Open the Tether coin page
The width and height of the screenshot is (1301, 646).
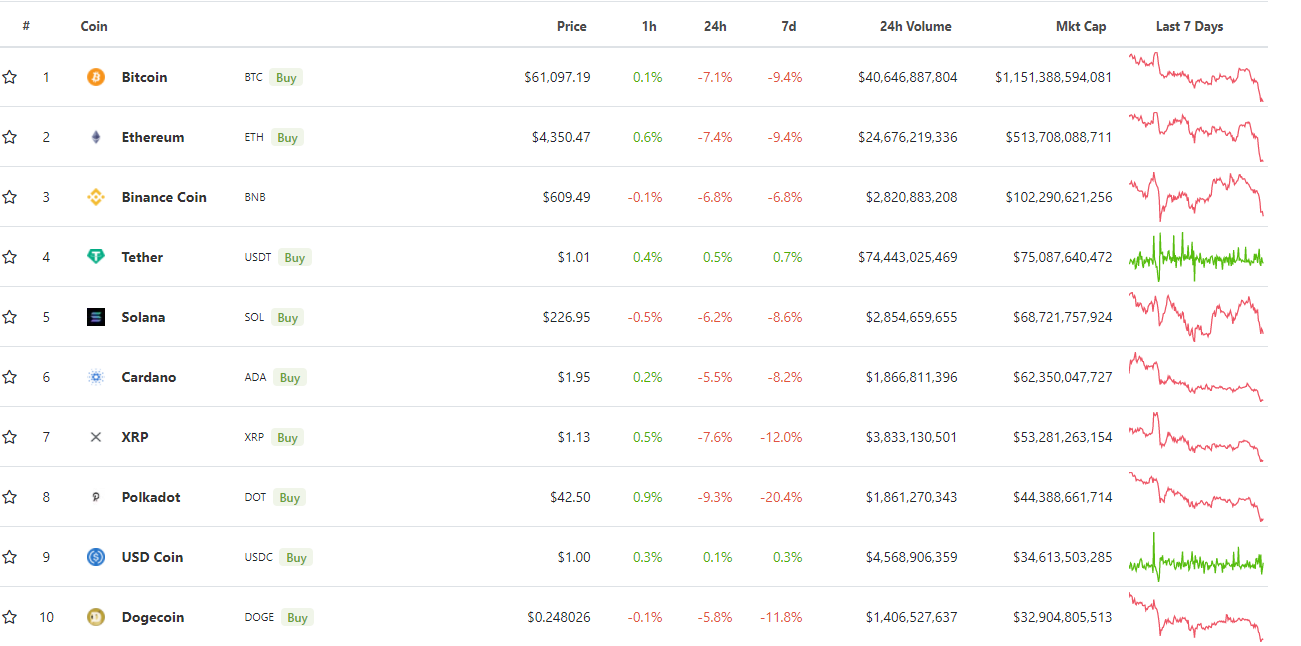click(x=142, y=257)
